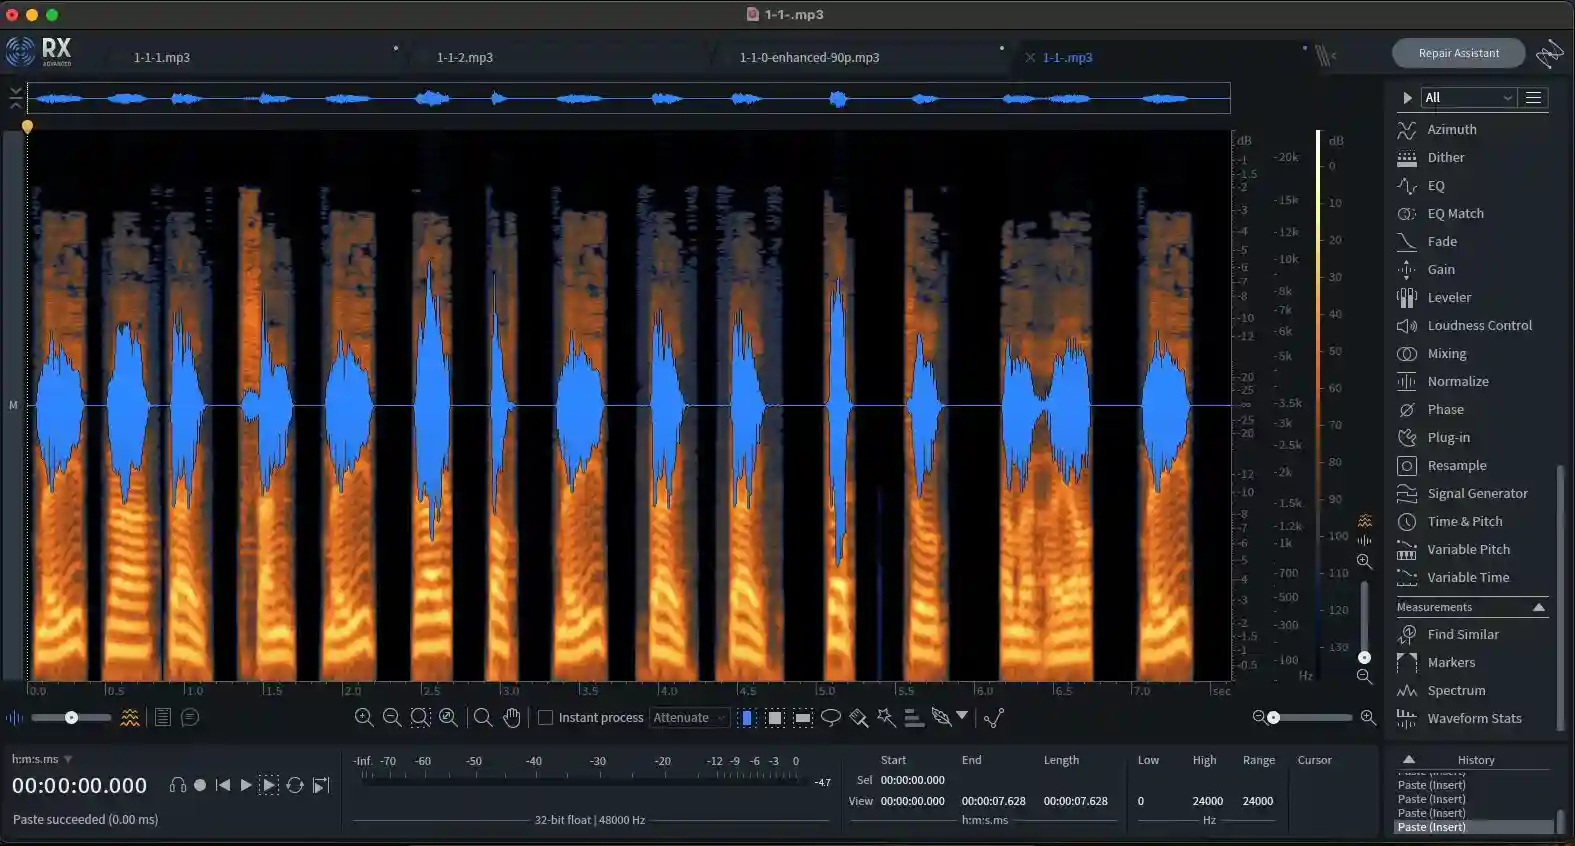Choose the Brush selection tool
Screen dimensions: 1575x846
point(858,717)
